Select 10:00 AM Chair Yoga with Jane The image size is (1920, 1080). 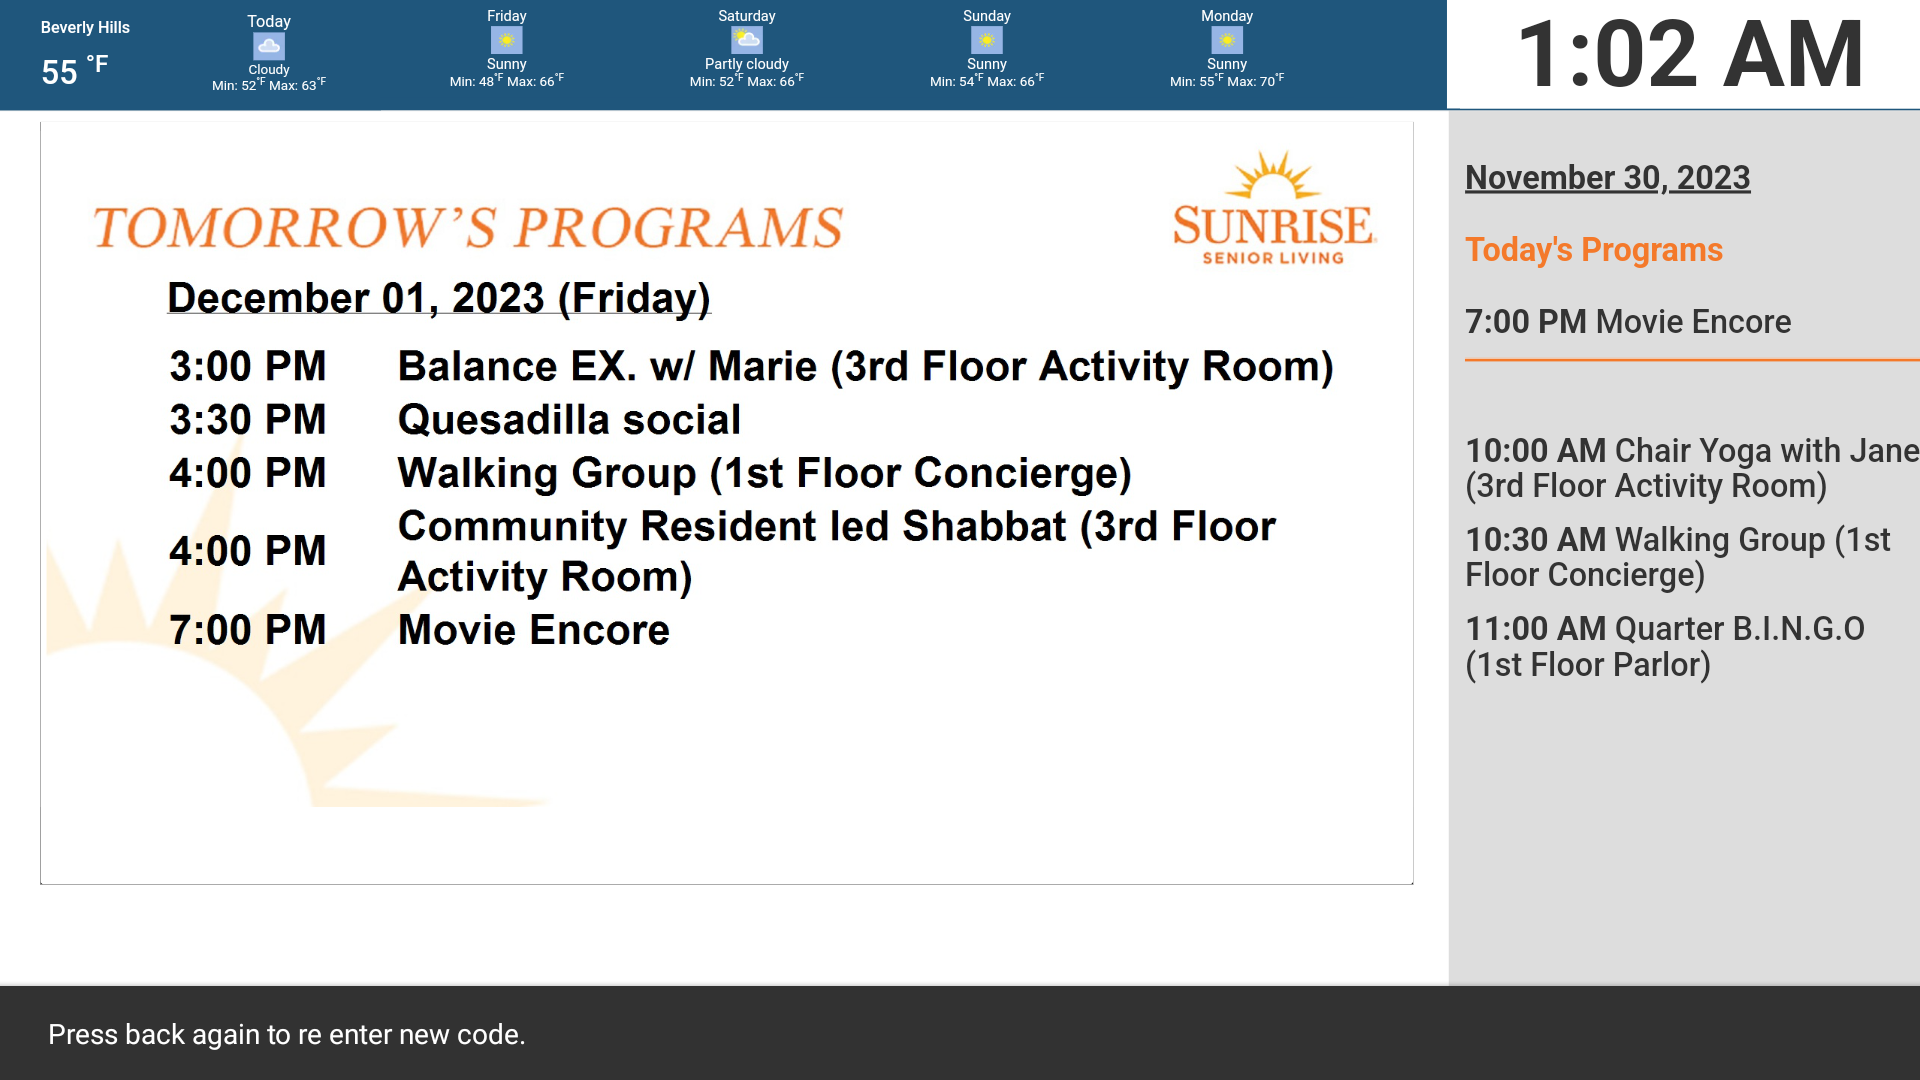click(x=1690, y=468)
